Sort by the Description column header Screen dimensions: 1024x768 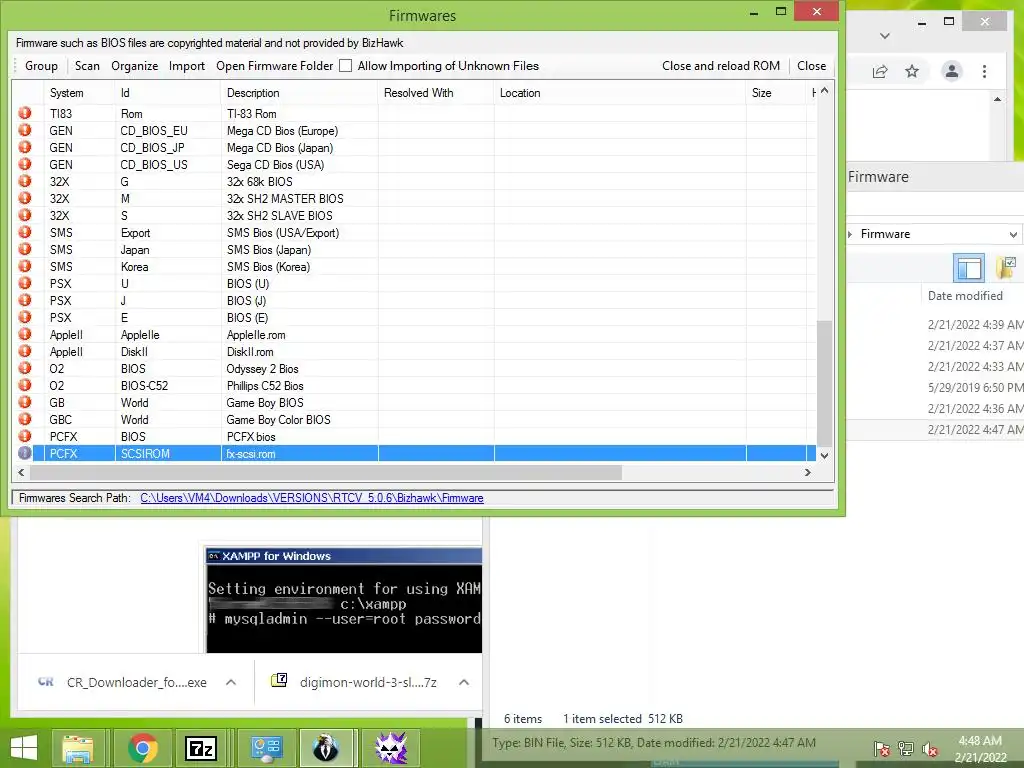[x=298, y=93]
